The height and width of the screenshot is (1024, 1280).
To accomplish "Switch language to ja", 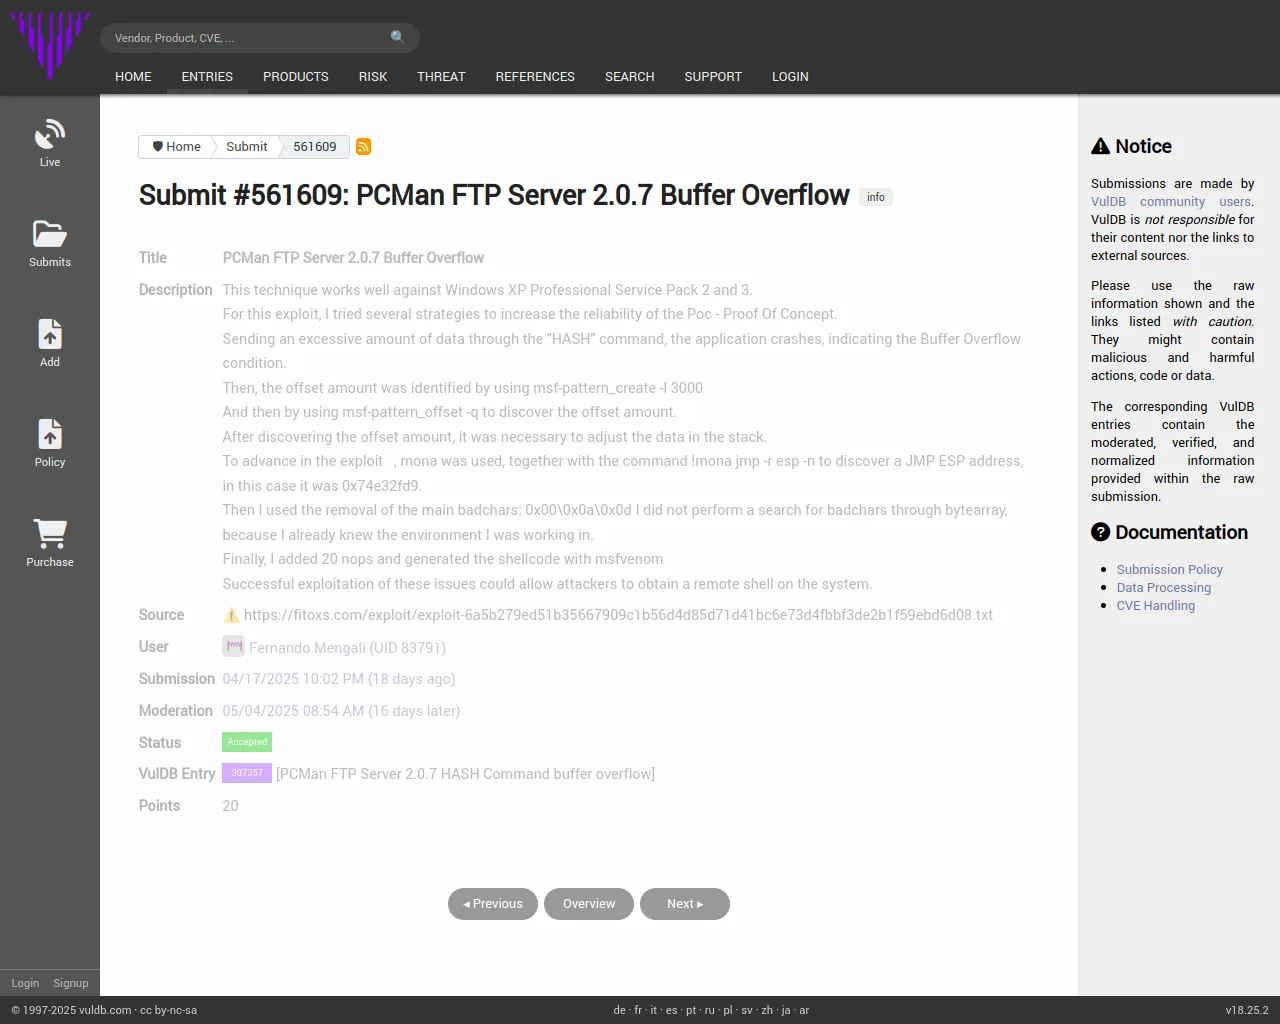I will coord(786,1010).
